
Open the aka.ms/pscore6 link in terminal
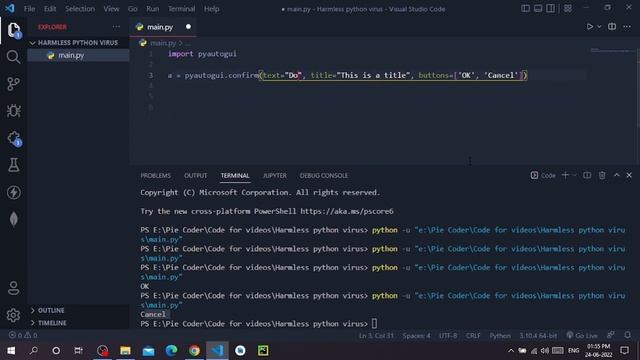(347, 211)
